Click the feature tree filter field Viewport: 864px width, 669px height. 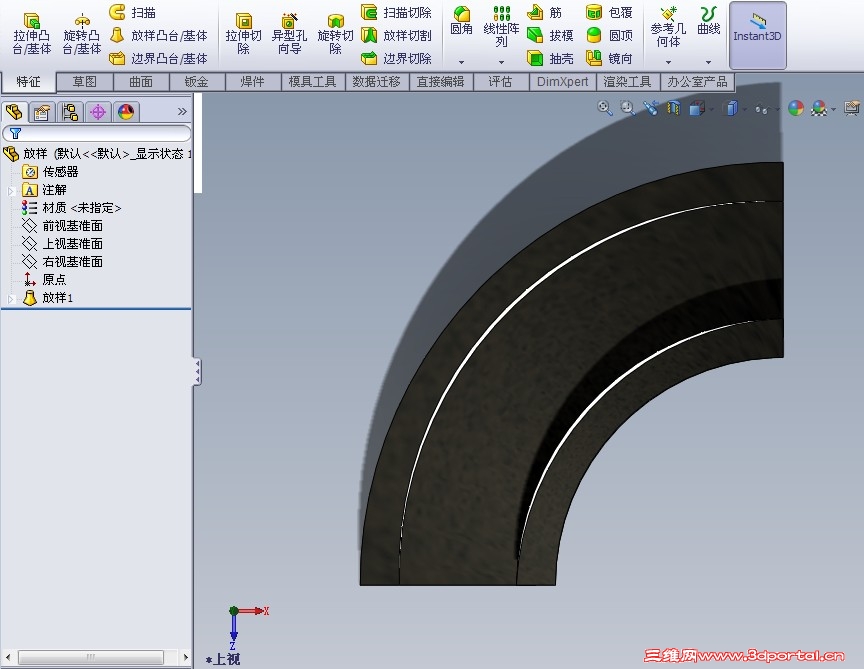point(97,133)
